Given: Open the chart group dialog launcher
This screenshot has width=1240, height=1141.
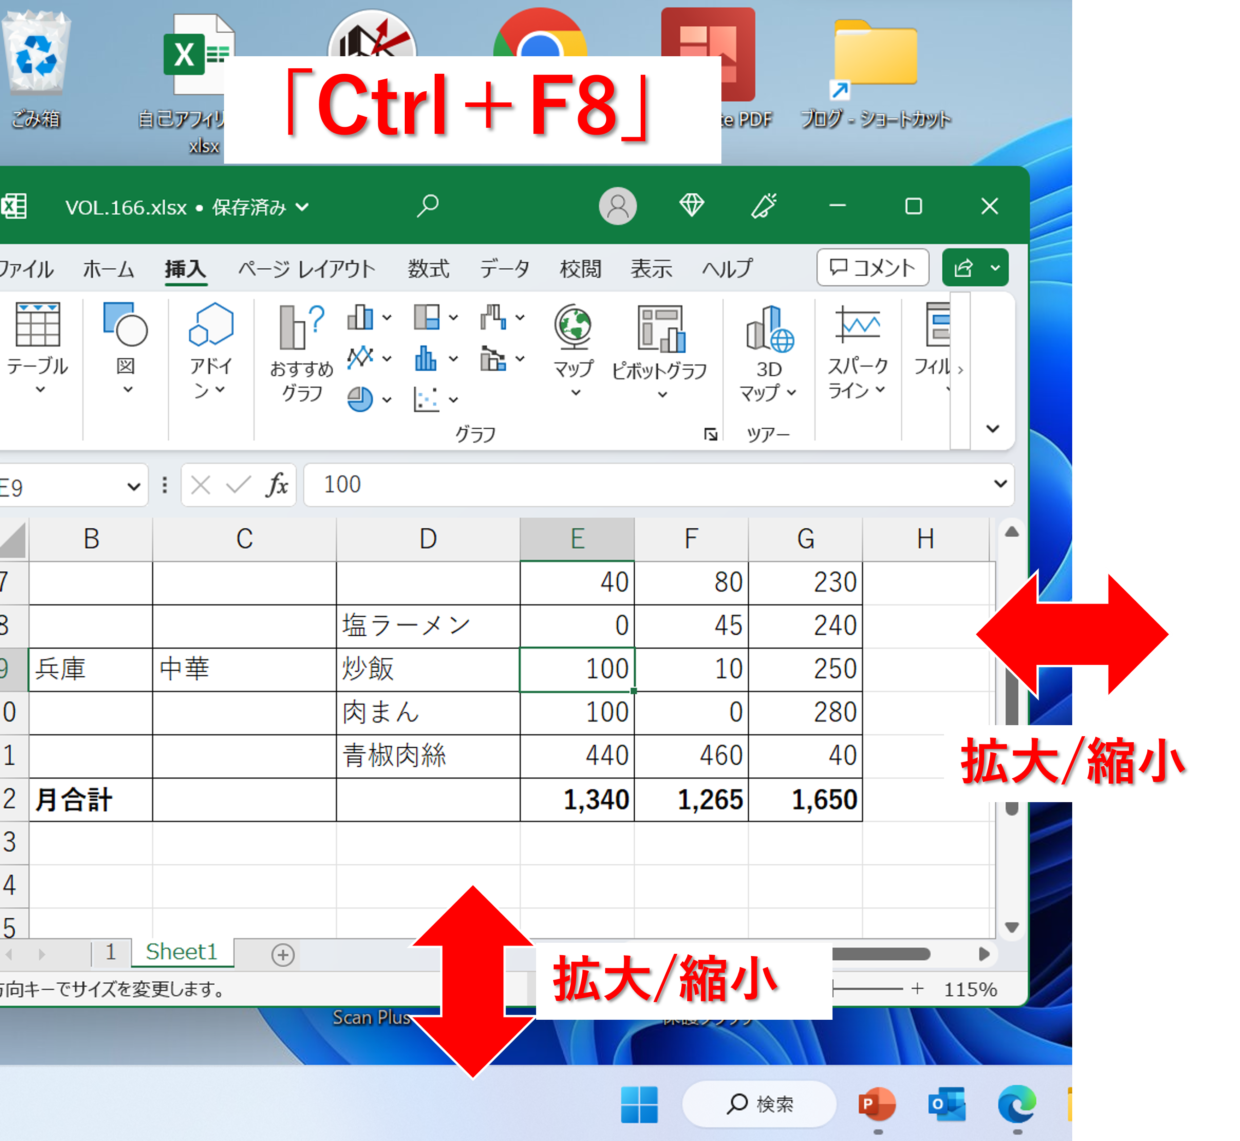Looking at the screenshot, I should tap(711, 434).
